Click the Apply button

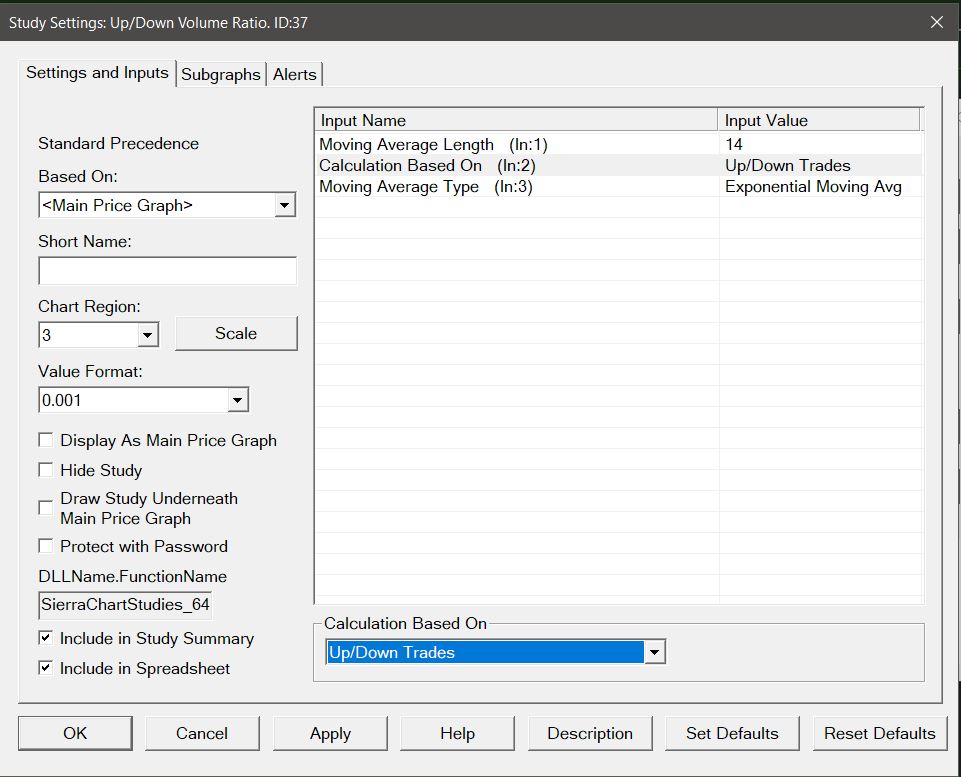[330, 733]
